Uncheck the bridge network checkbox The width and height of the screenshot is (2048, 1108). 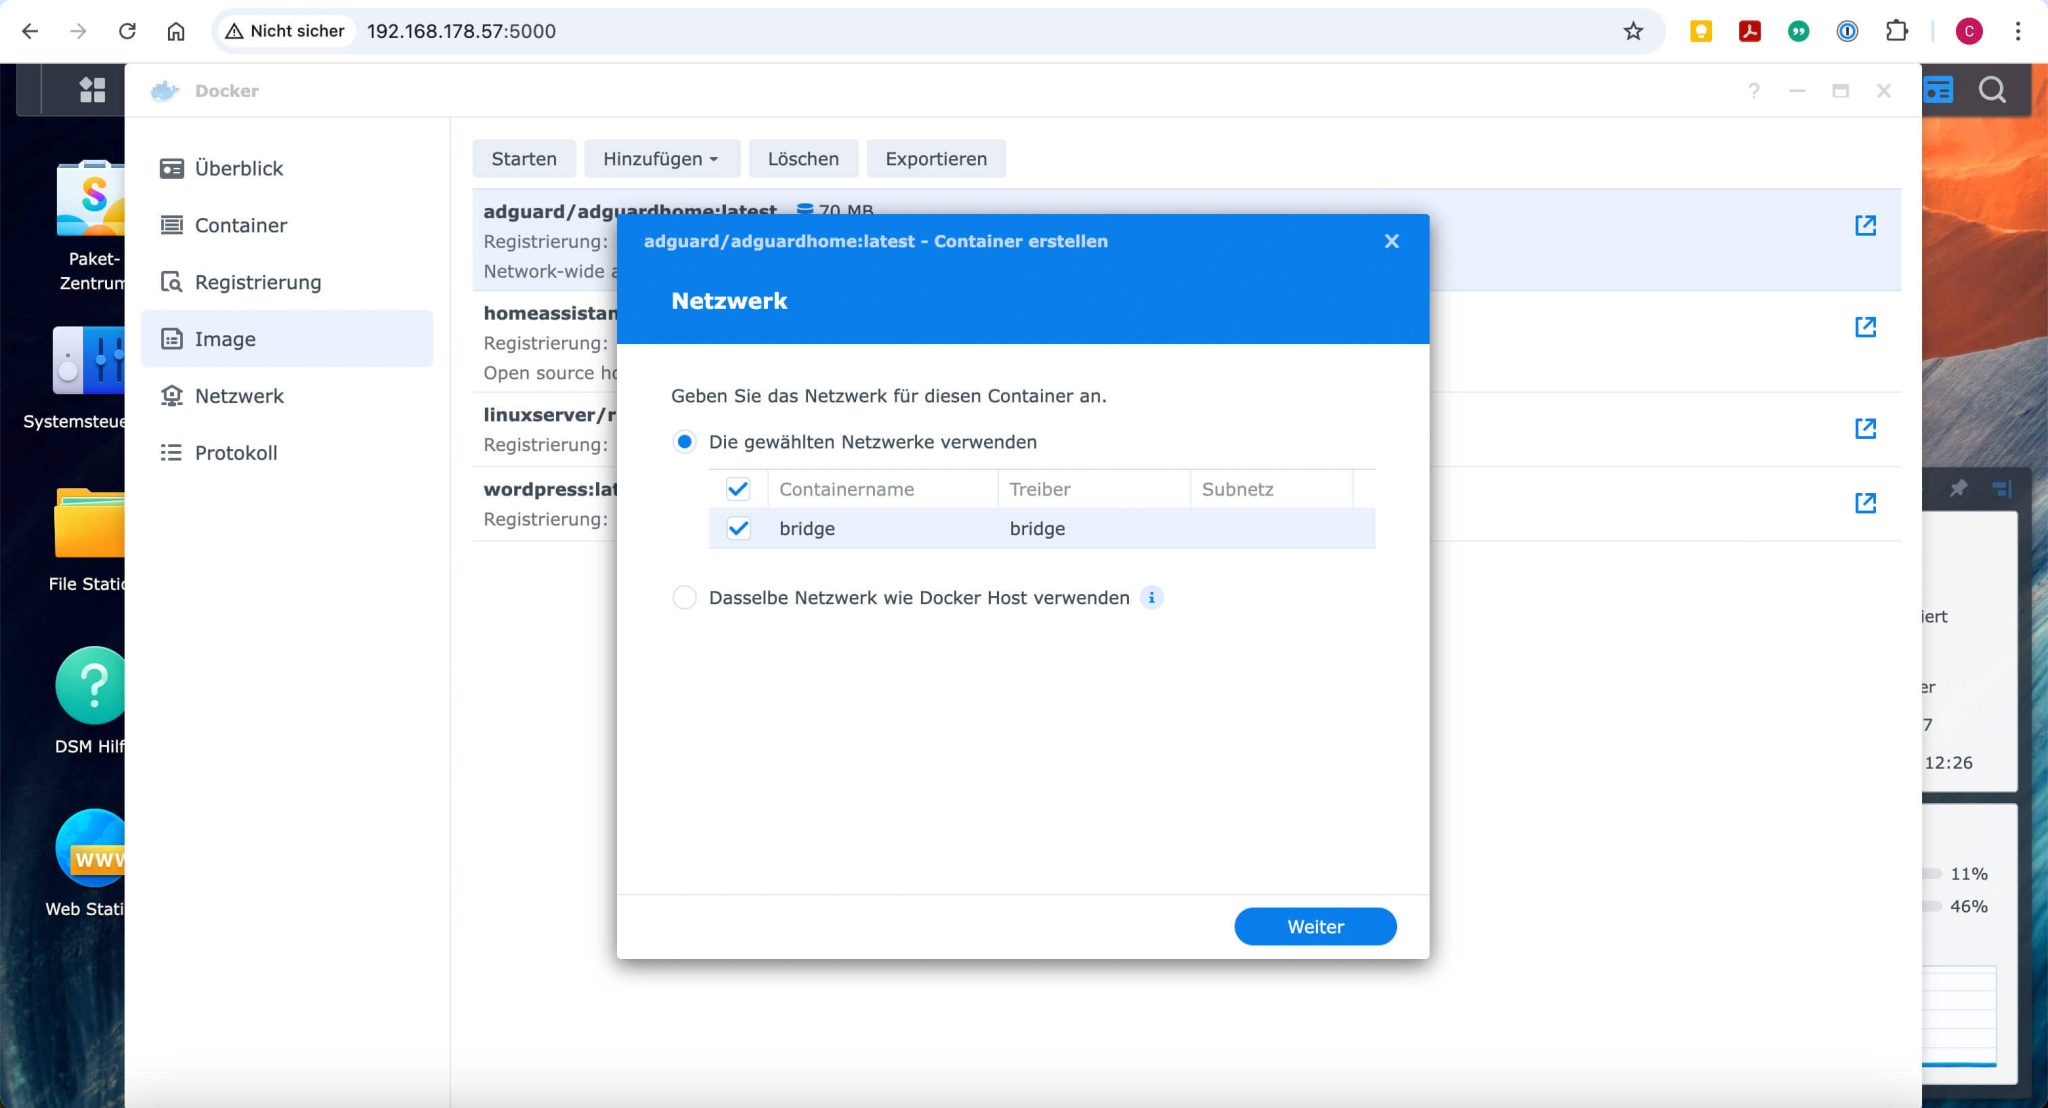738,529
